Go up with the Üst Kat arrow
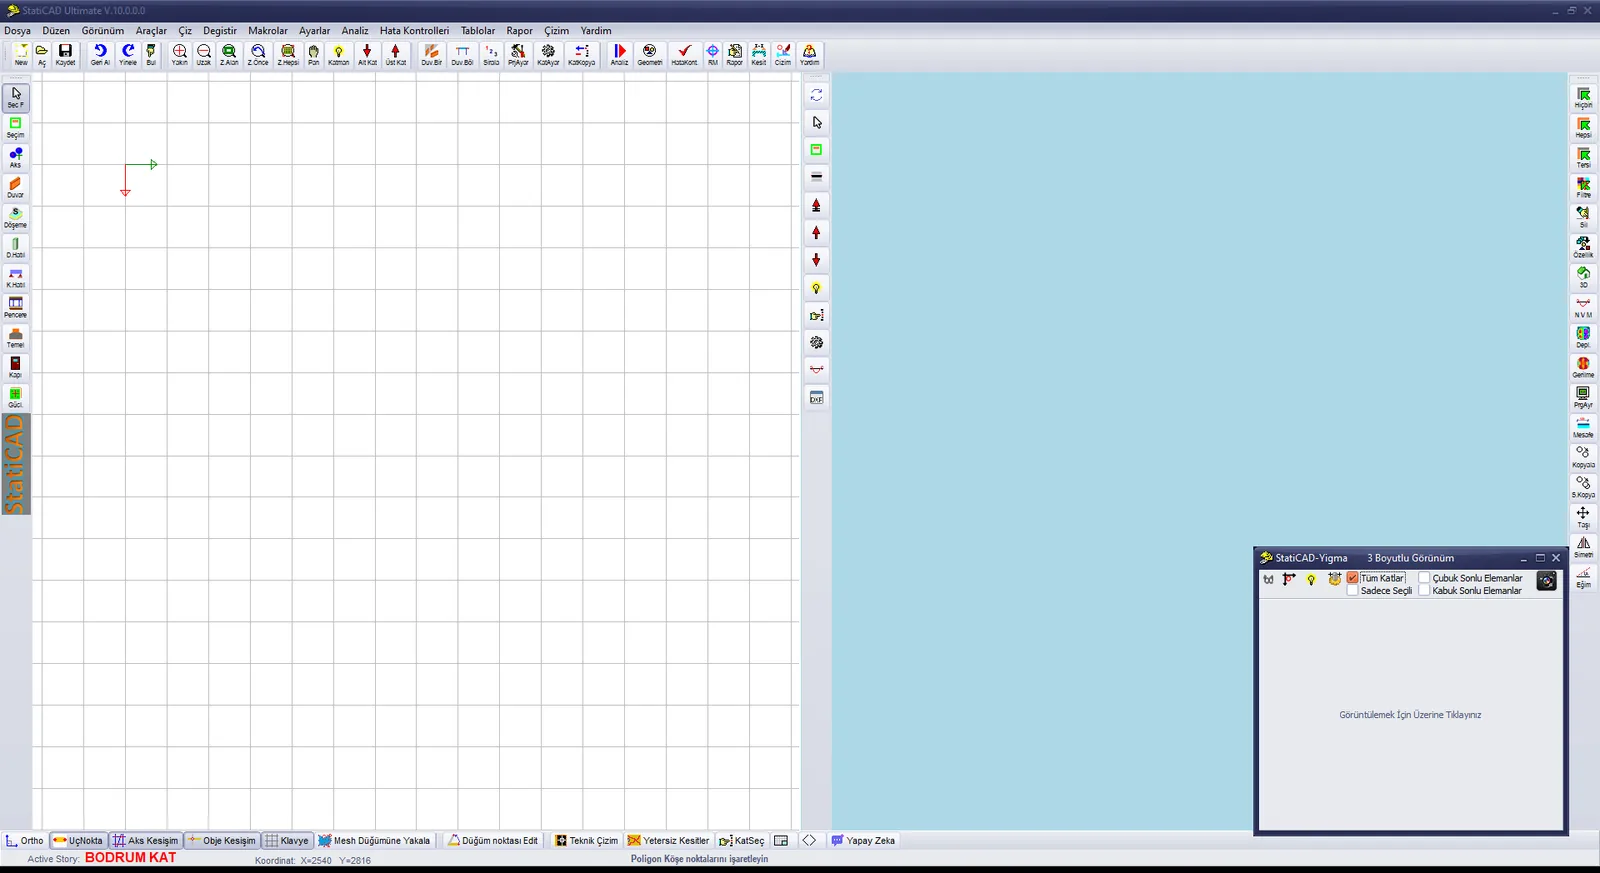Screen dimensions: 1600x873 tap(396, 54)
